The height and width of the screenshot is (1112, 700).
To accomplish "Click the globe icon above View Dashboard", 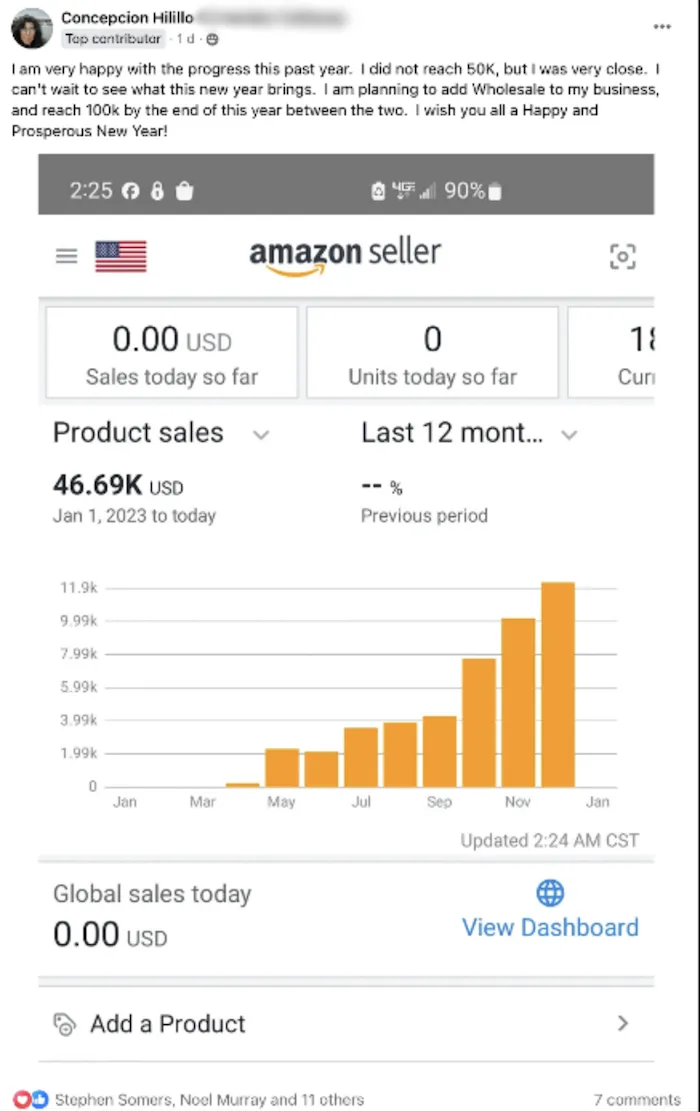I will coord(550,892).
